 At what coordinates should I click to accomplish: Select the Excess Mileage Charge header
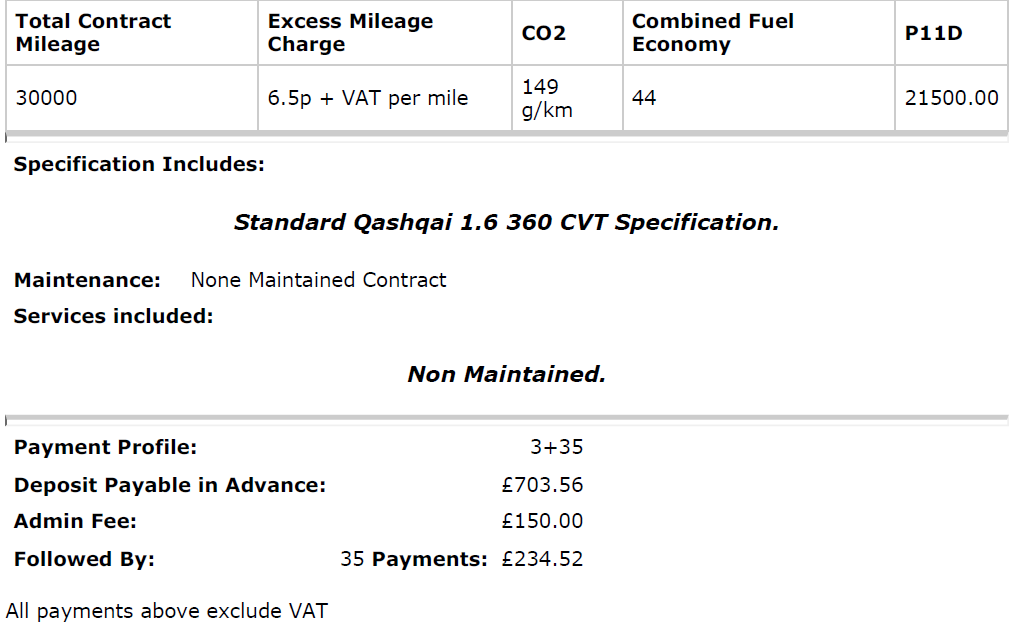(350, 33)
